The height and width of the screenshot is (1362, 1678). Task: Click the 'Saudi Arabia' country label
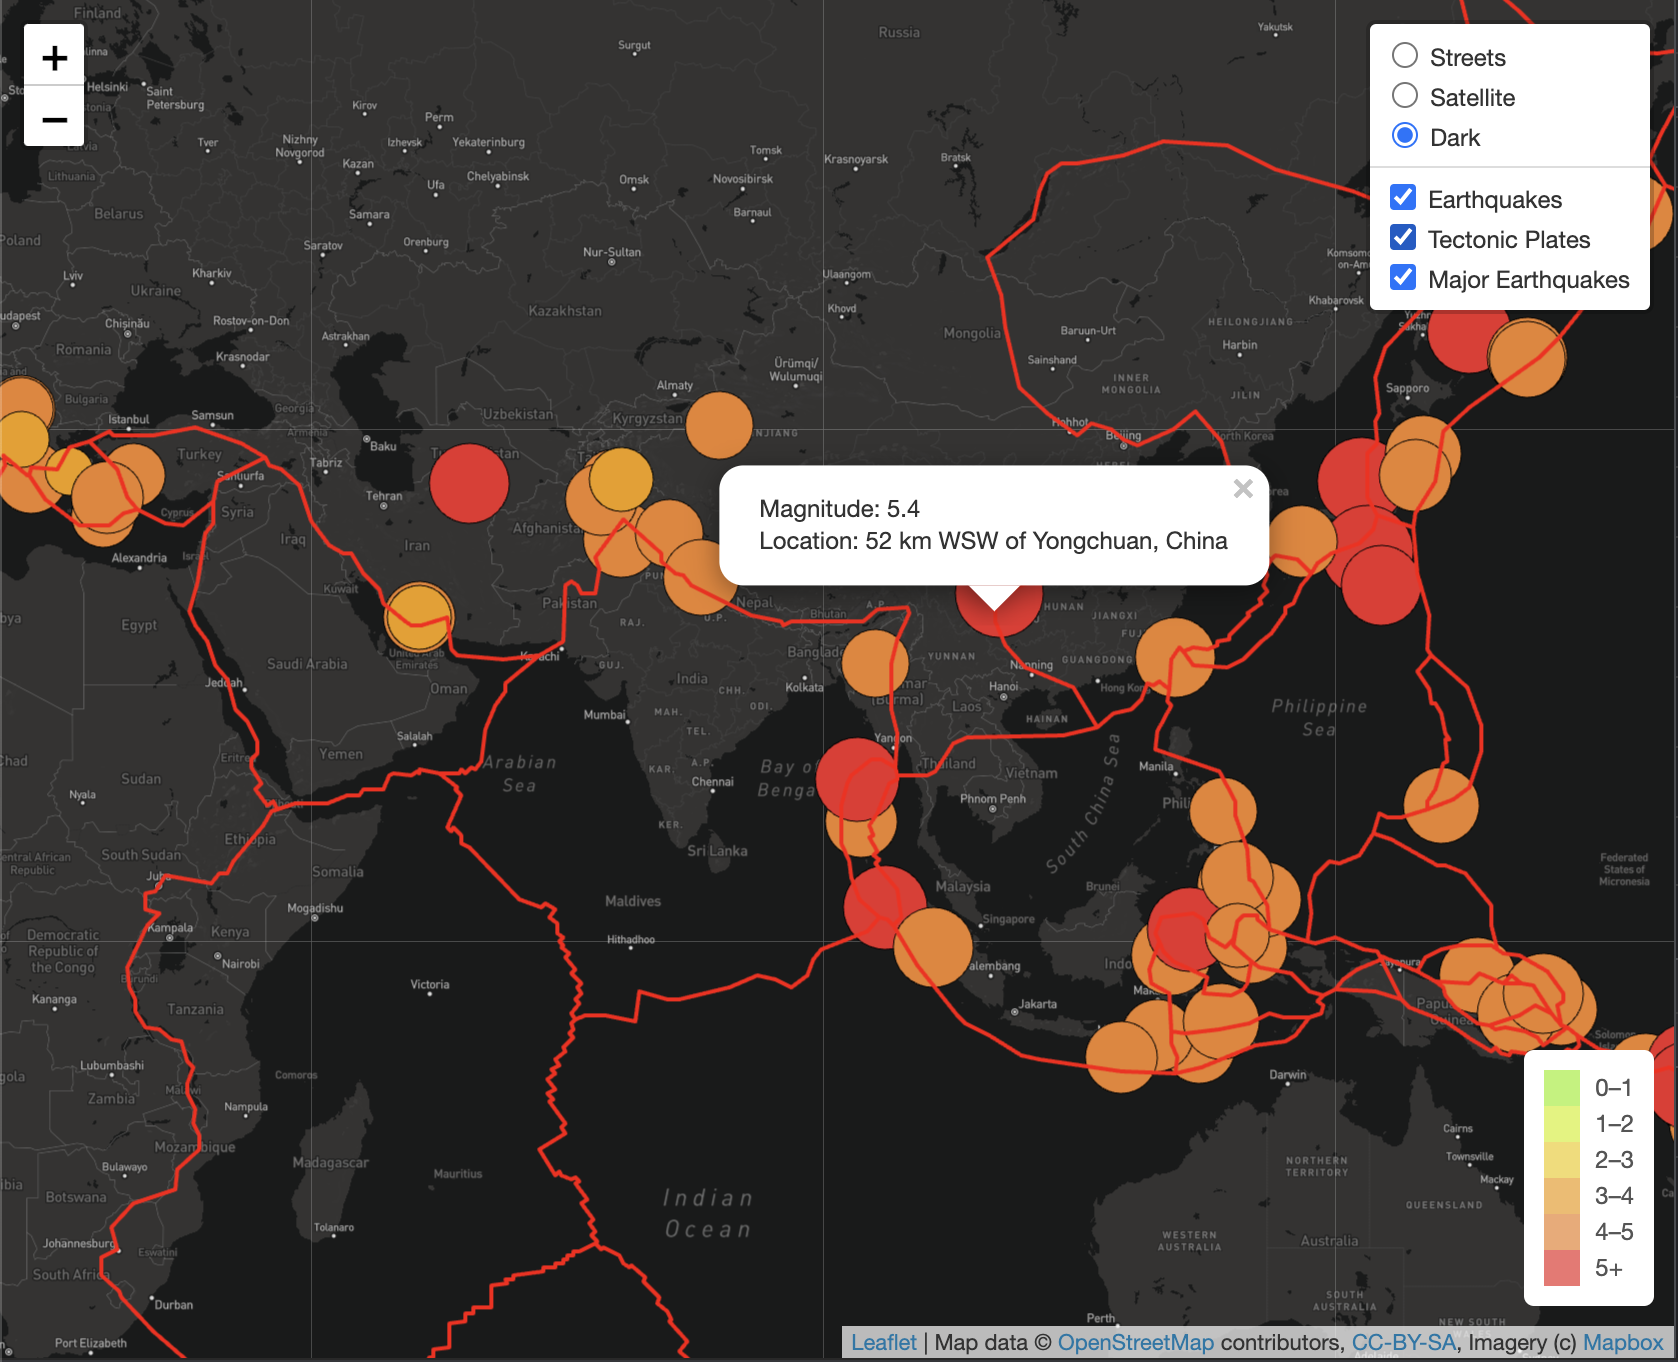click(x=307, y=664)
